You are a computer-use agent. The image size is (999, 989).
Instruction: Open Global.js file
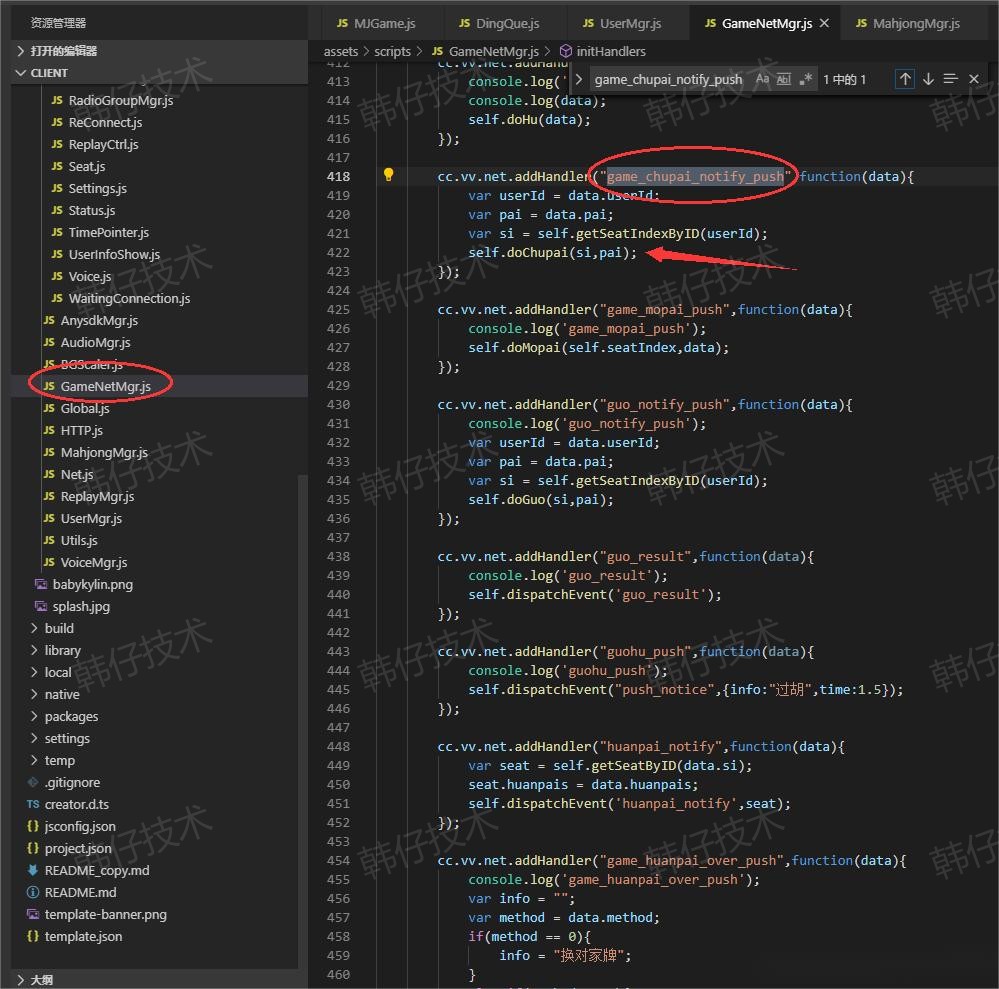pyautogui.click(x=85, y=408)
